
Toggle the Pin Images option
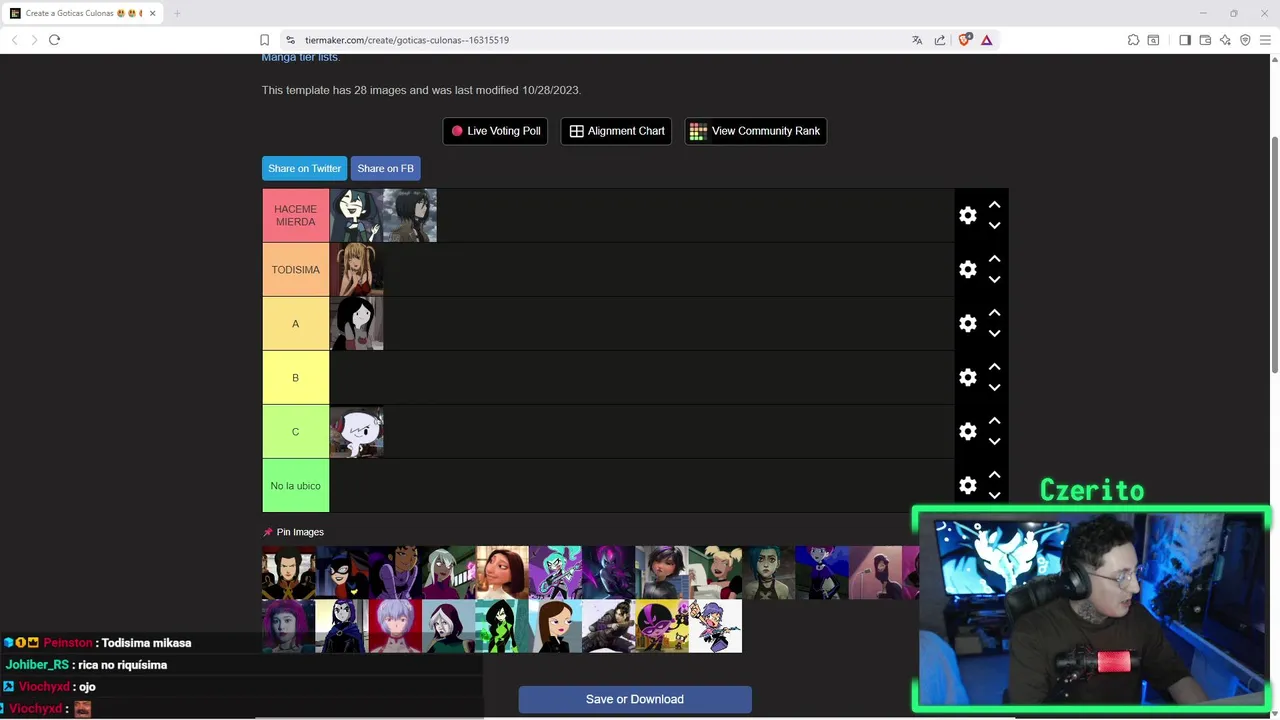[x=294, y=532]
